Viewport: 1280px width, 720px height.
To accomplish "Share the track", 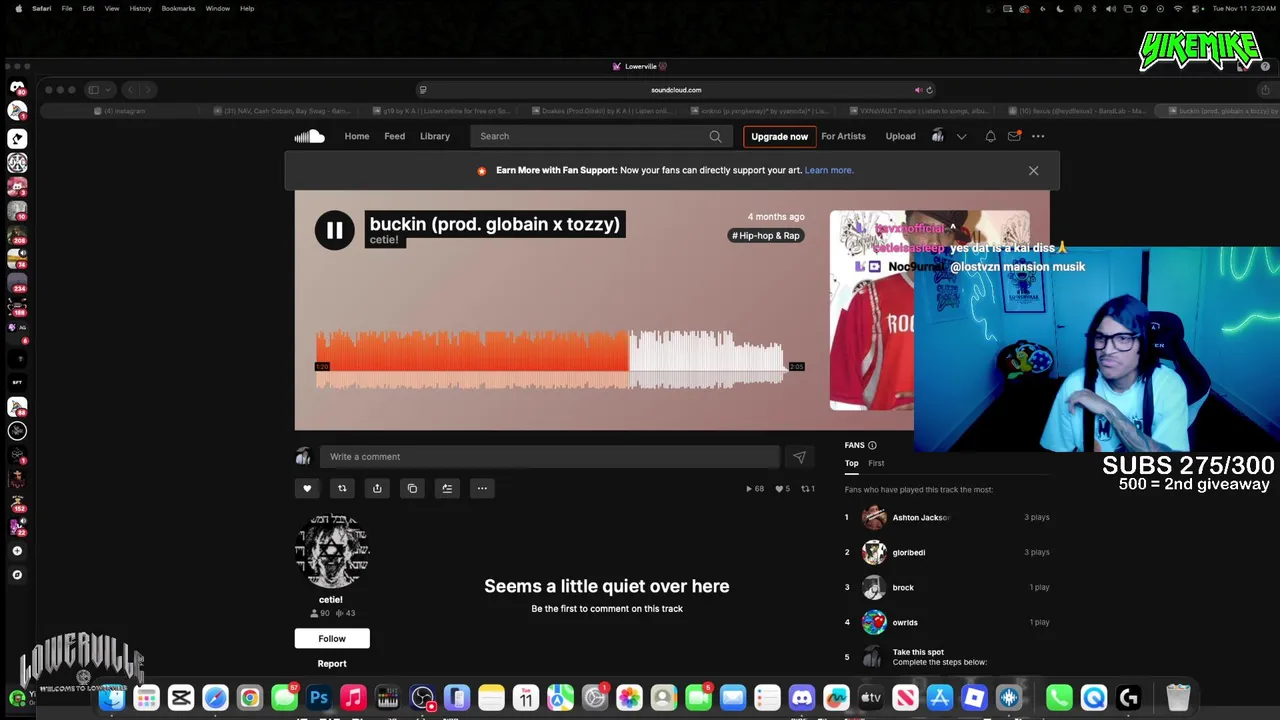I will tap(377, 488).
